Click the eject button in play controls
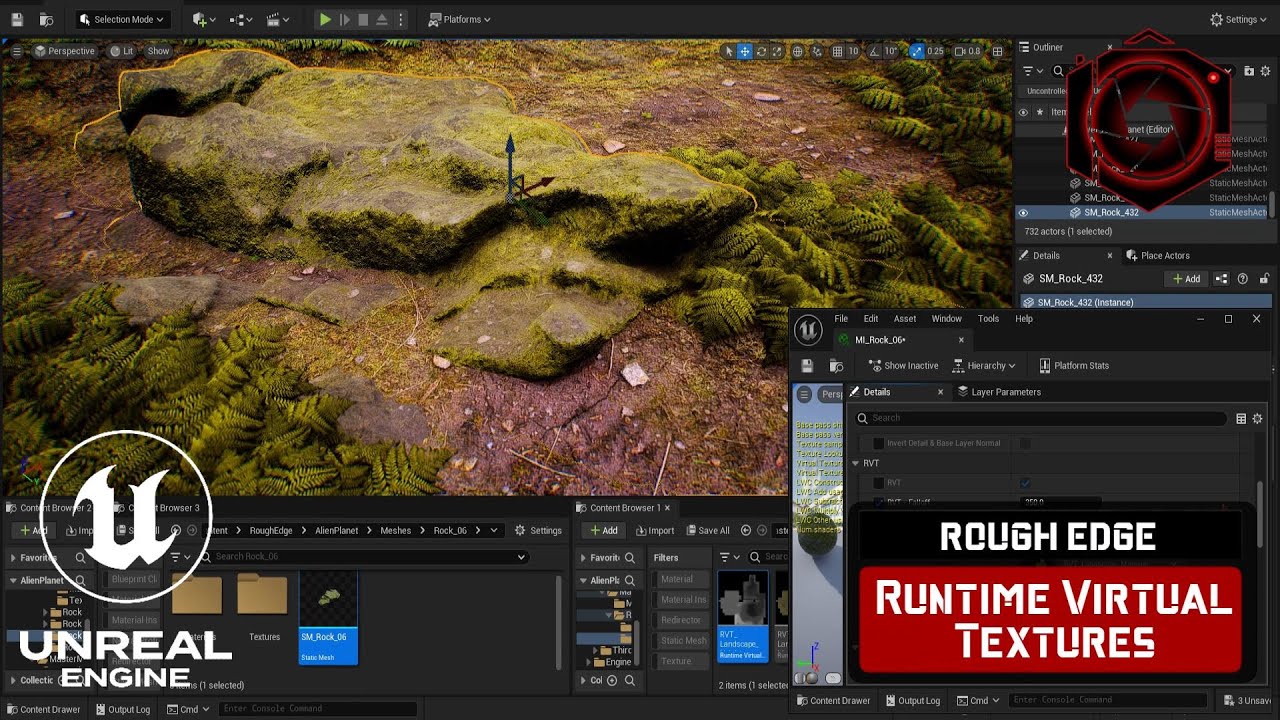Screen dimensions: 1280x720 382,19
